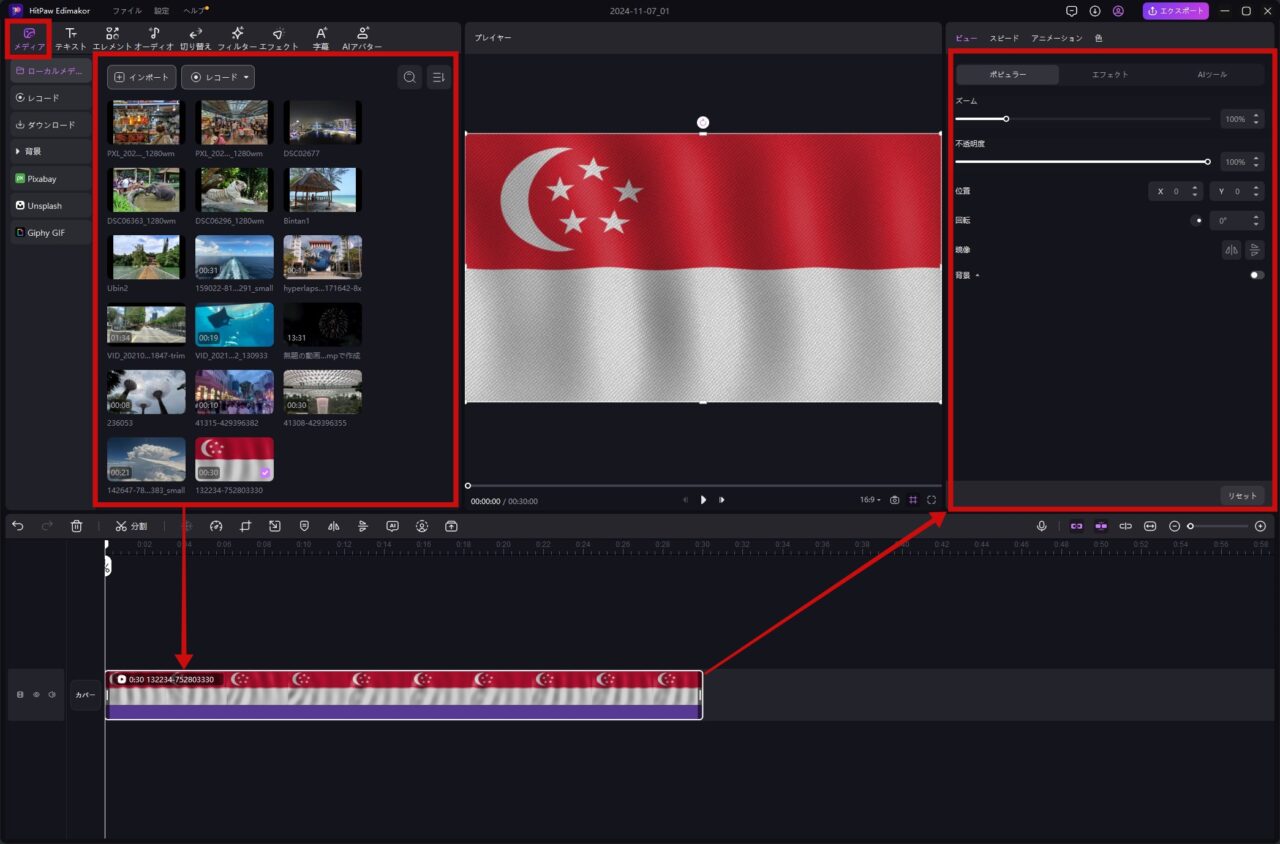Open the ファイル menu
This screenshot has height=844, width=1280.
(127, 11)
